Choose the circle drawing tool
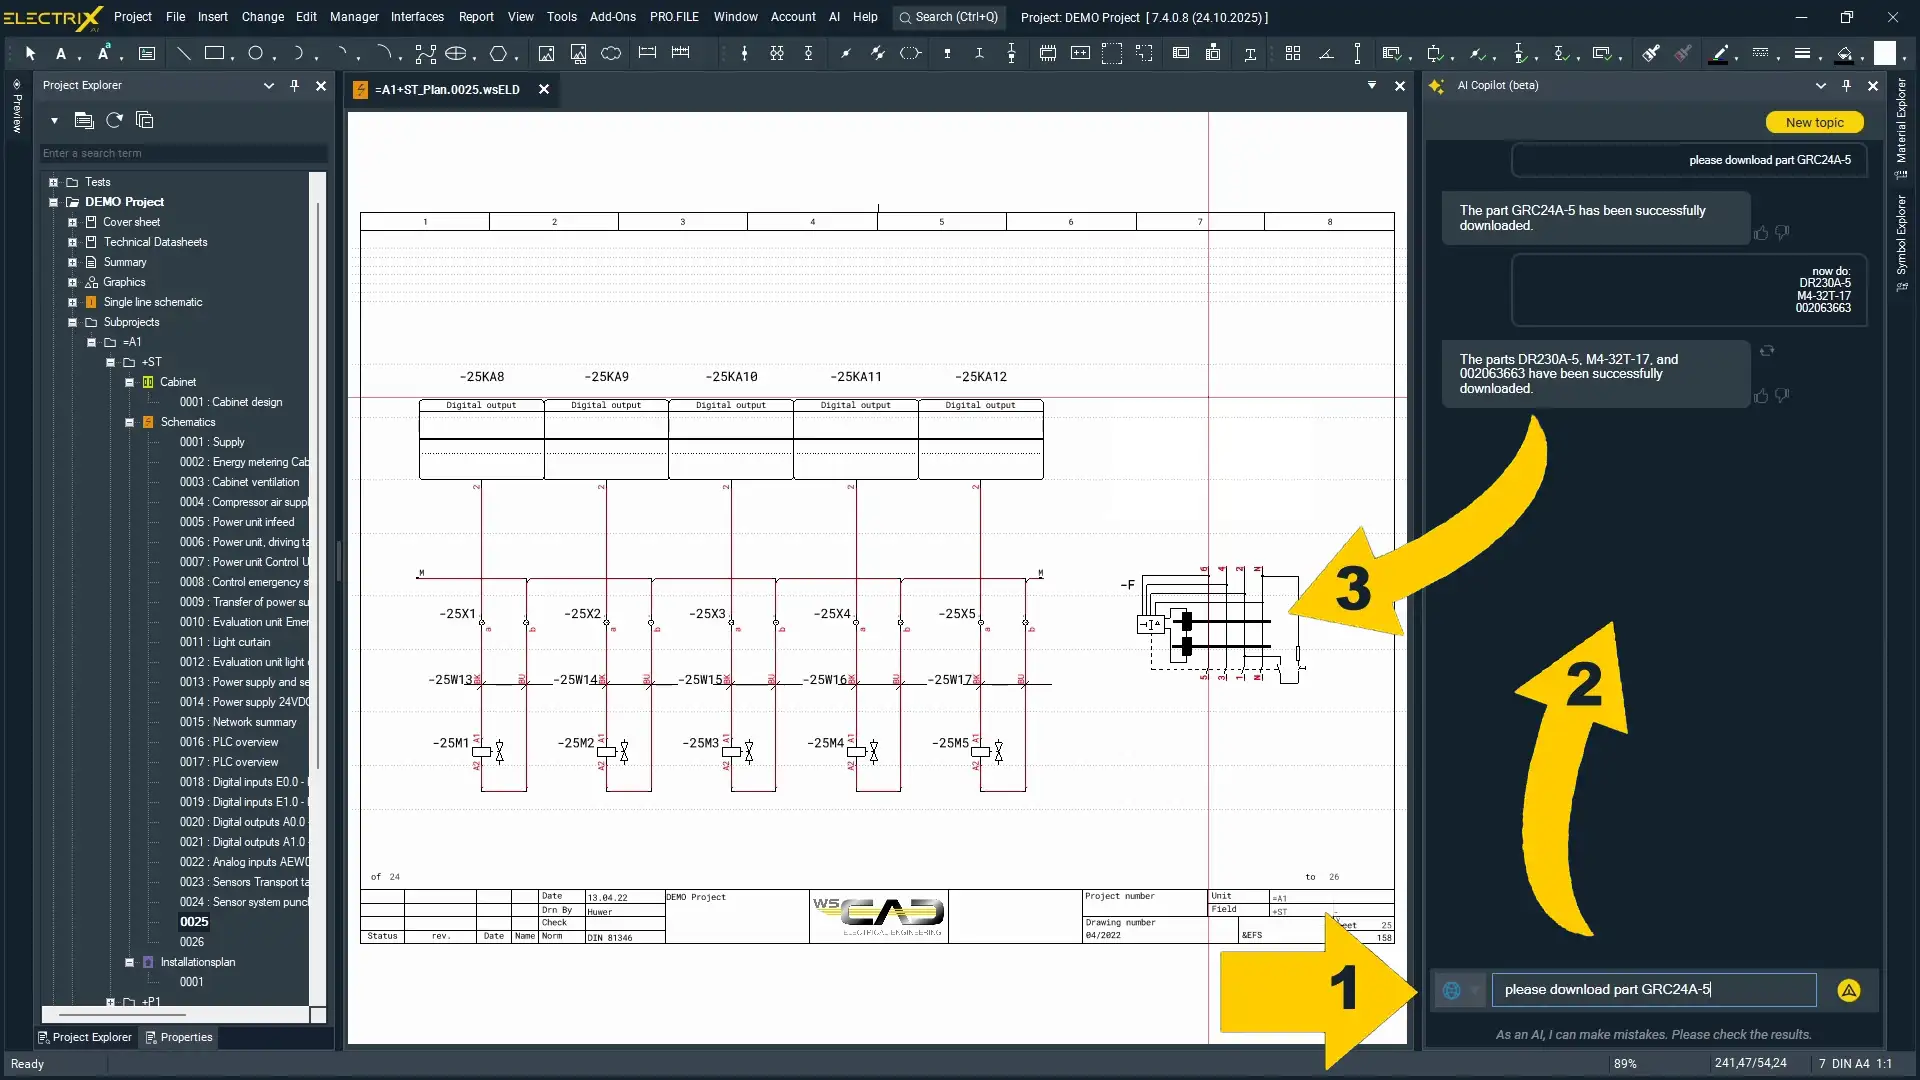Viewport: 1920px width, 1080px height. 256,54
